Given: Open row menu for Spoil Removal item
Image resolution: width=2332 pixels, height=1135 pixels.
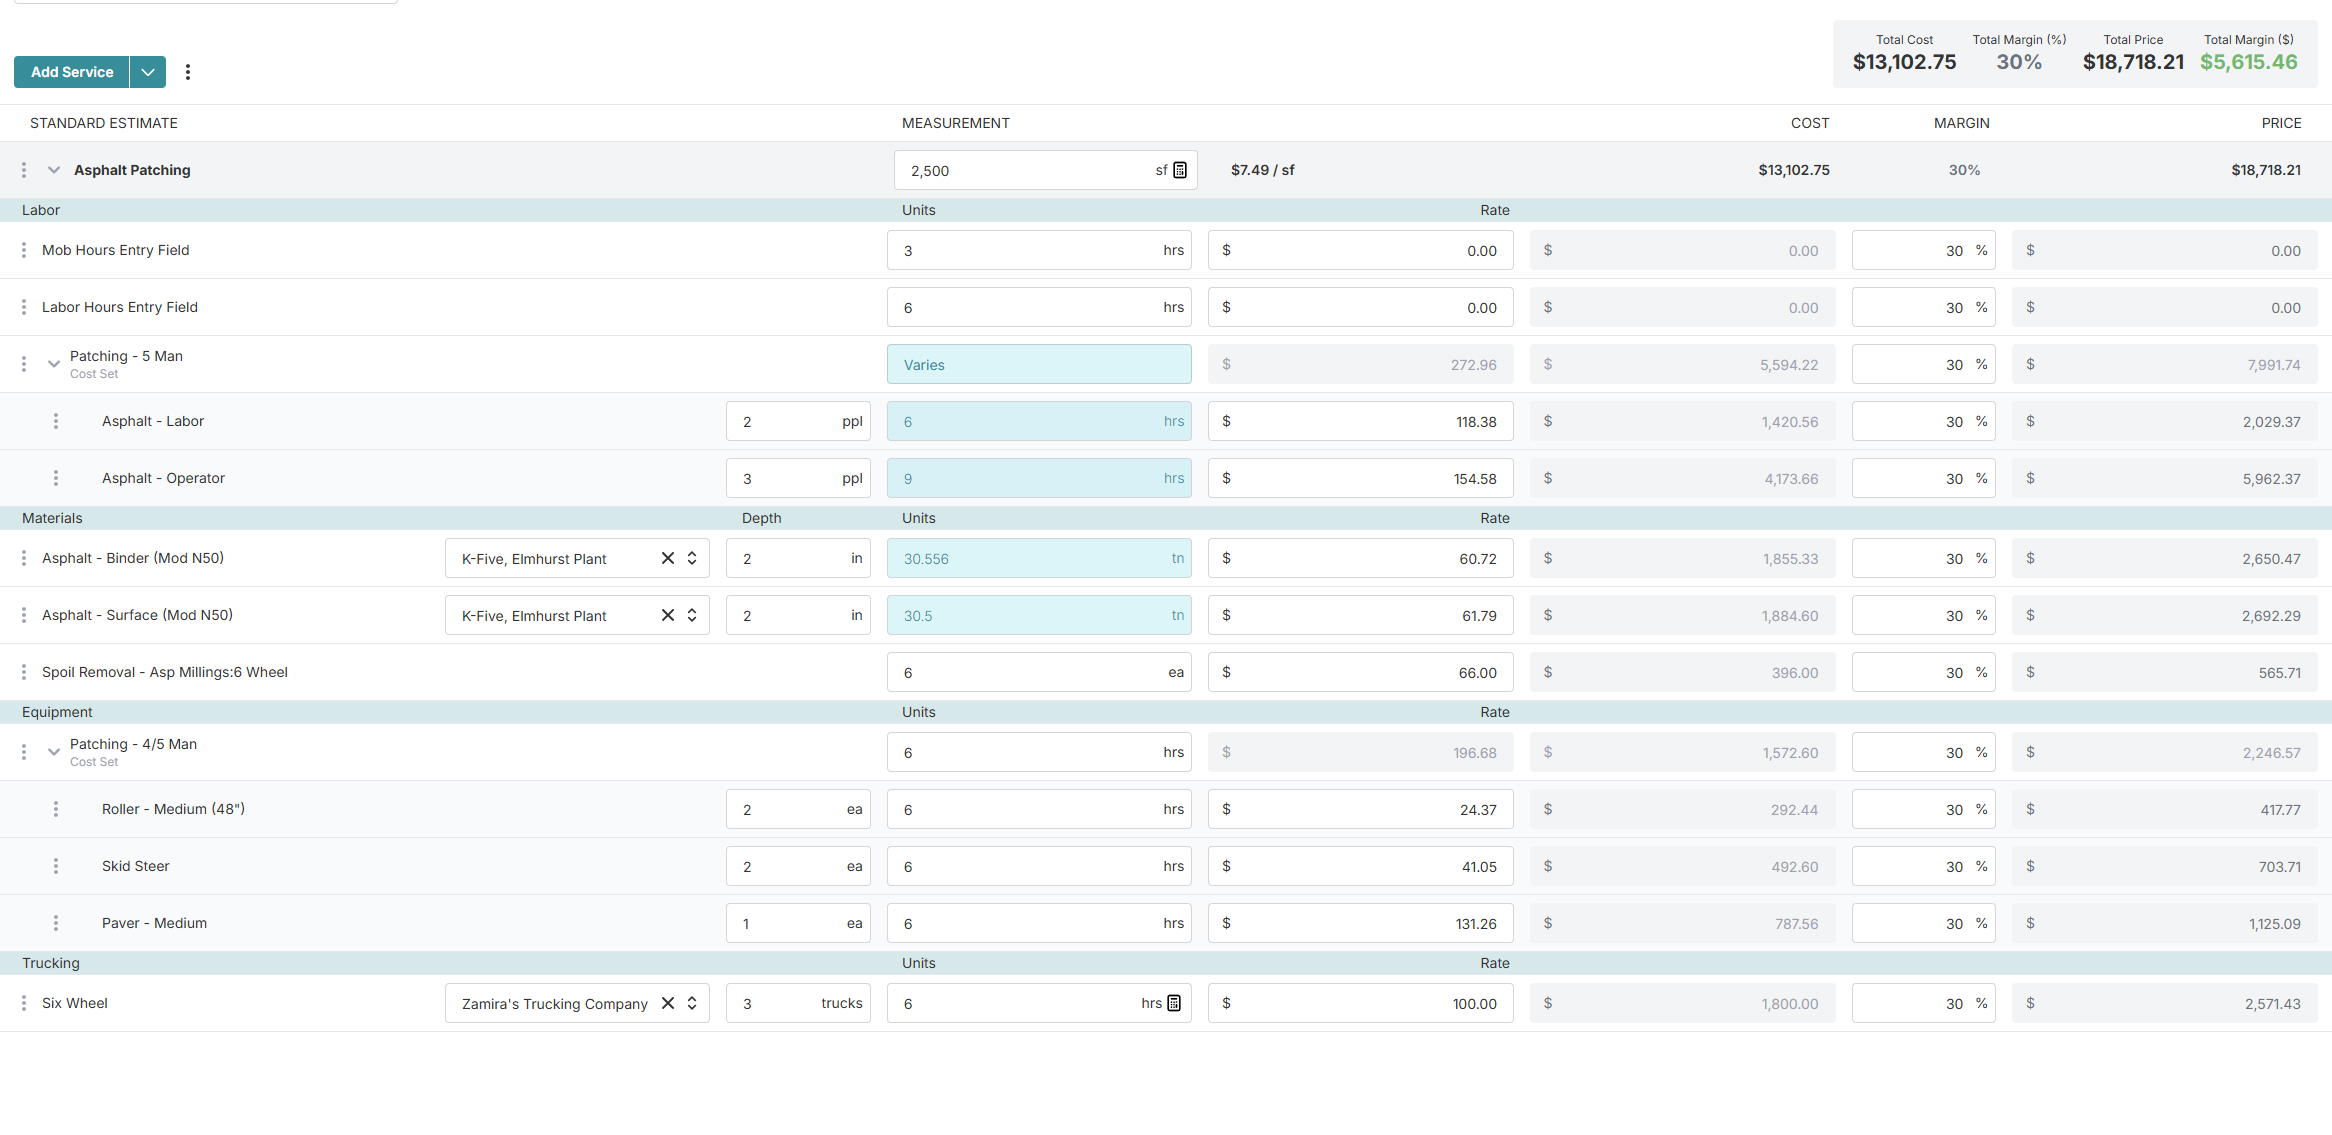Looking at the screenshot, I should tap(24, 672).
